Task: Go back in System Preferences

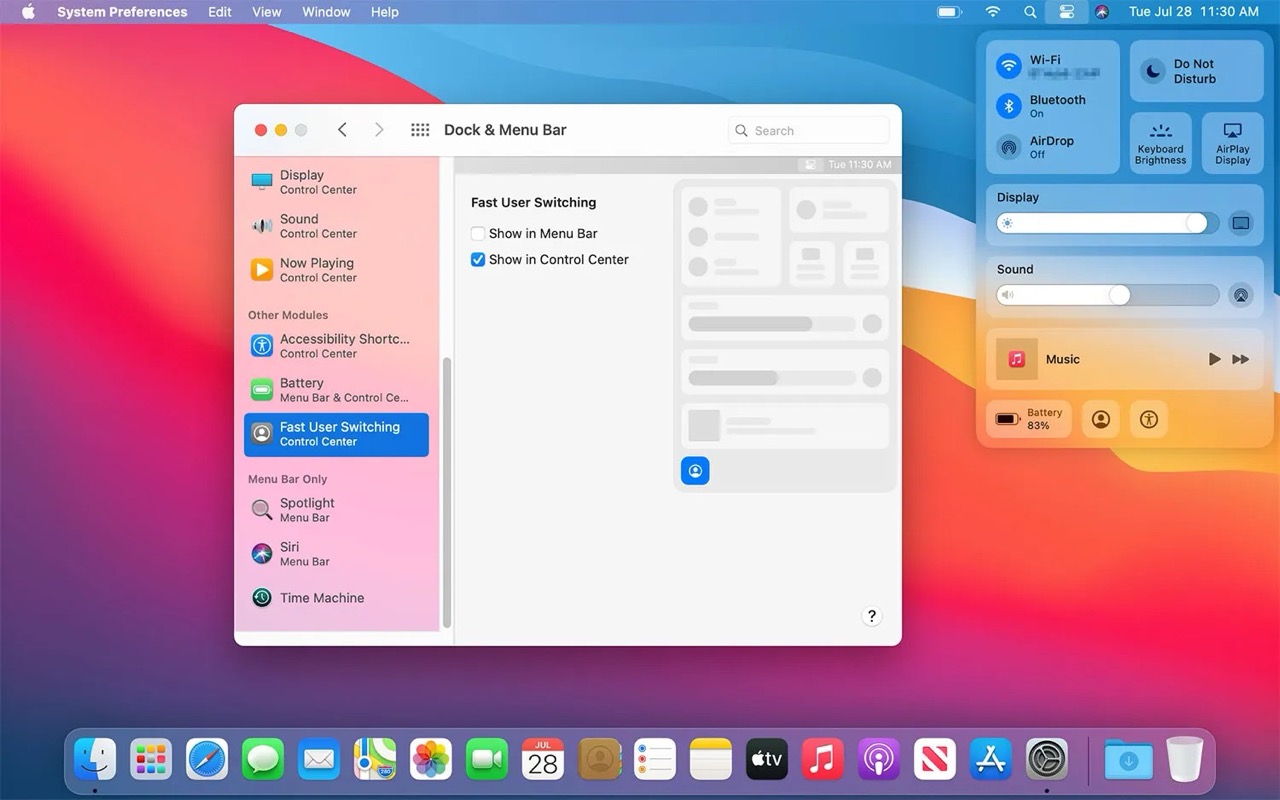Action: point(342,130)
